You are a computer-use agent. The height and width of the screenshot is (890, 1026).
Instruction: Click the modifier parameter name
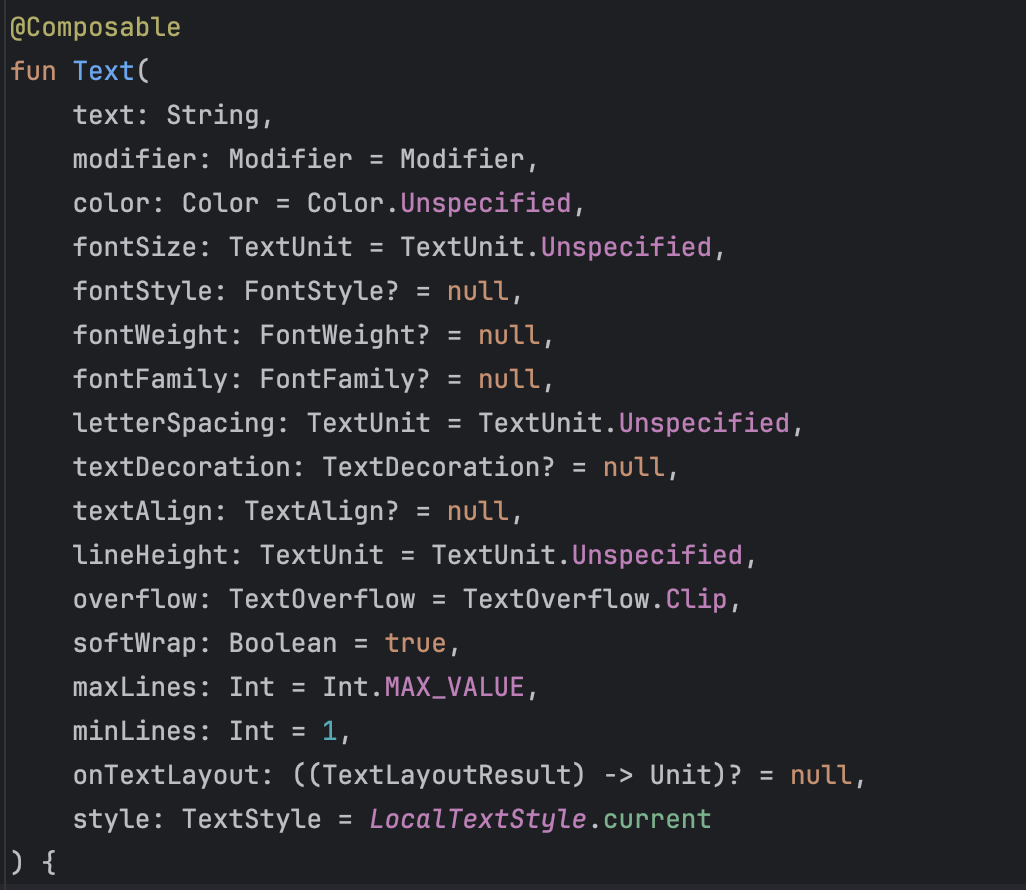coord(135,159)
